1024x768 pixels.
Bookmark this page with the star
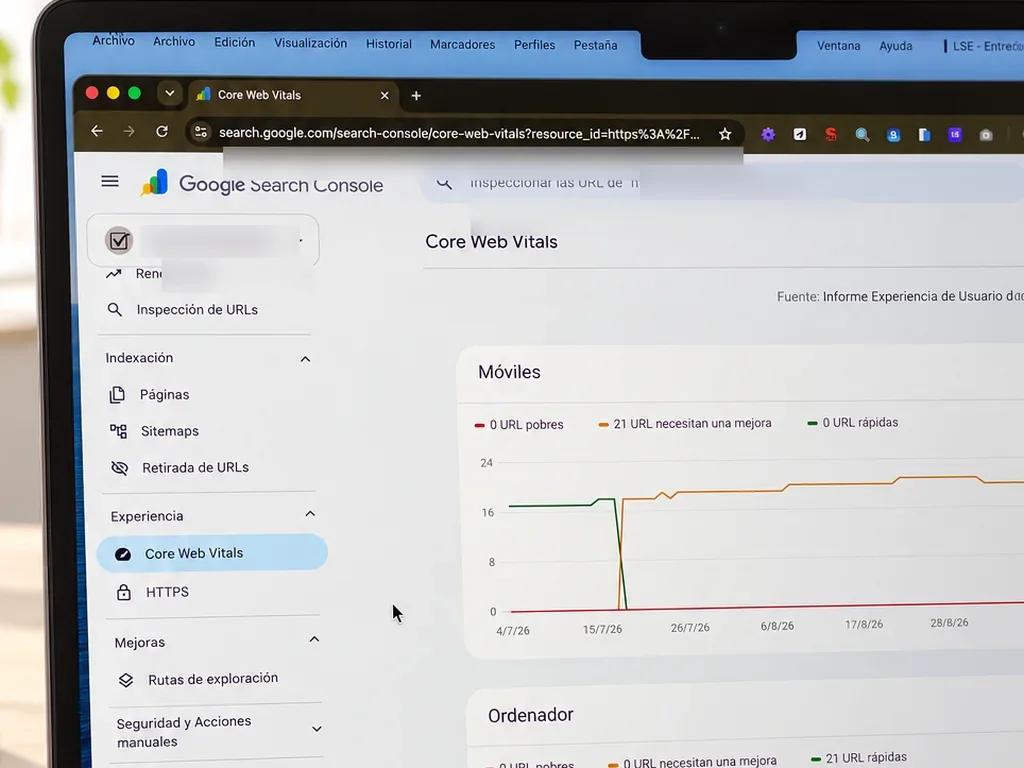click(725, 134)
